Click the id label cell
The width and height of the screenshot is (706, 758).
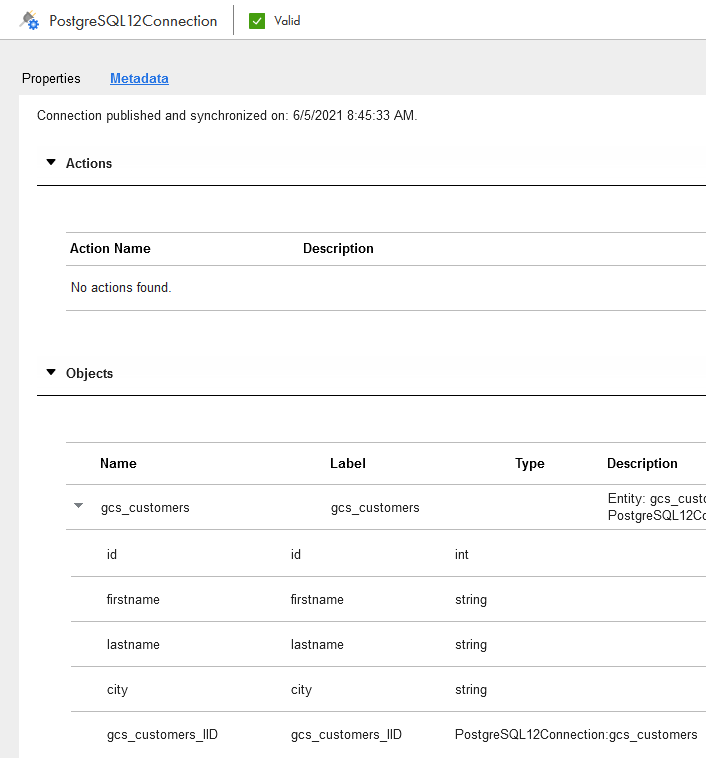[x=296, y=554]
